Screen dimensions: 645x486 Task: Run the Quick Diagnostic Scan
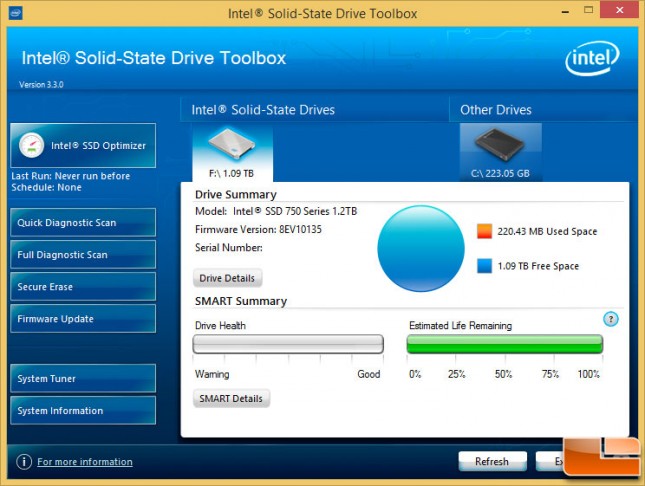tap(83, 223)
